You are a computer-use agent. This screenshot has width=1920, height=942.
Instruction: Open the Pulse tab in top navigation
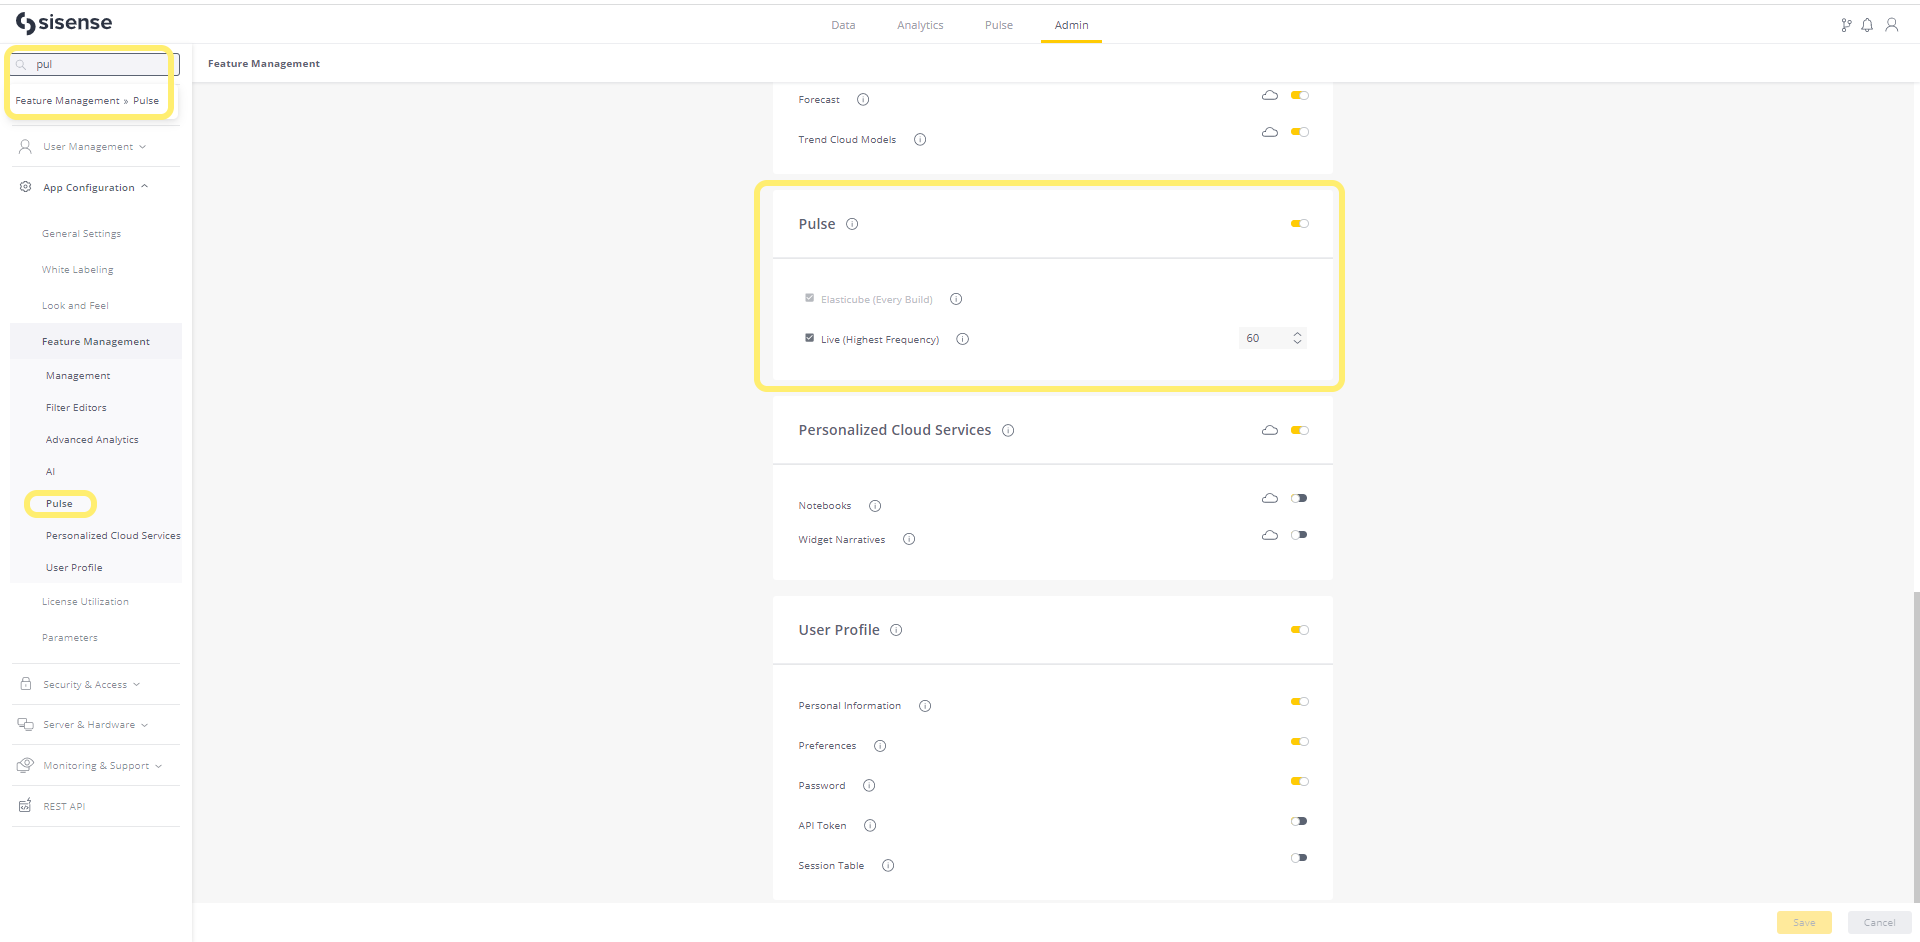click(999, 25)
